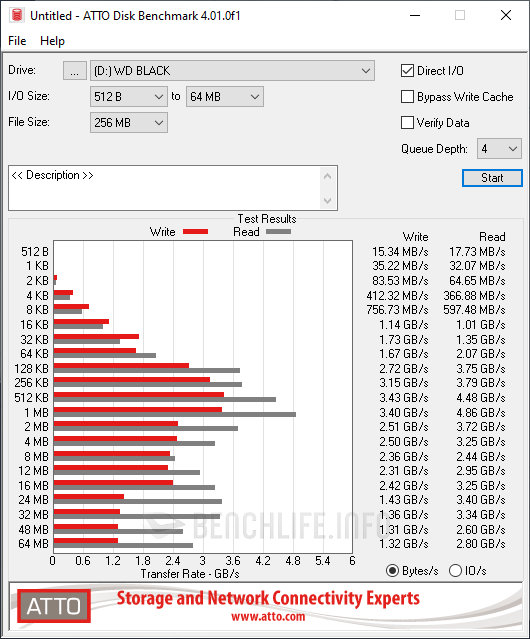Image resolution: width=530 pixels, height=639 pixels.
Task: Click the Transfer Rate - GB/s axis label
Action: [190, 574]
